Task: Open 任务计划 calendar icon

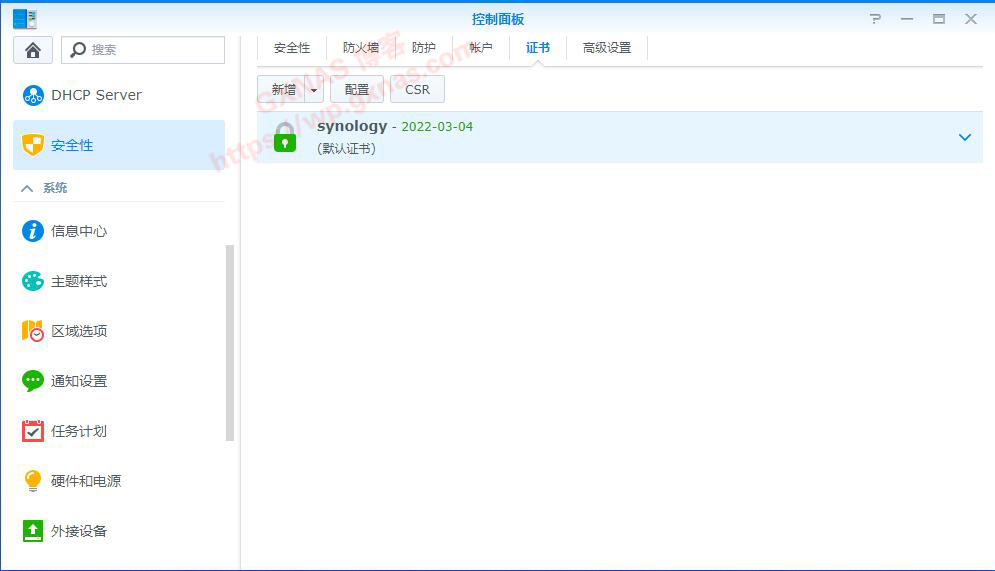Action: (33, 431)
